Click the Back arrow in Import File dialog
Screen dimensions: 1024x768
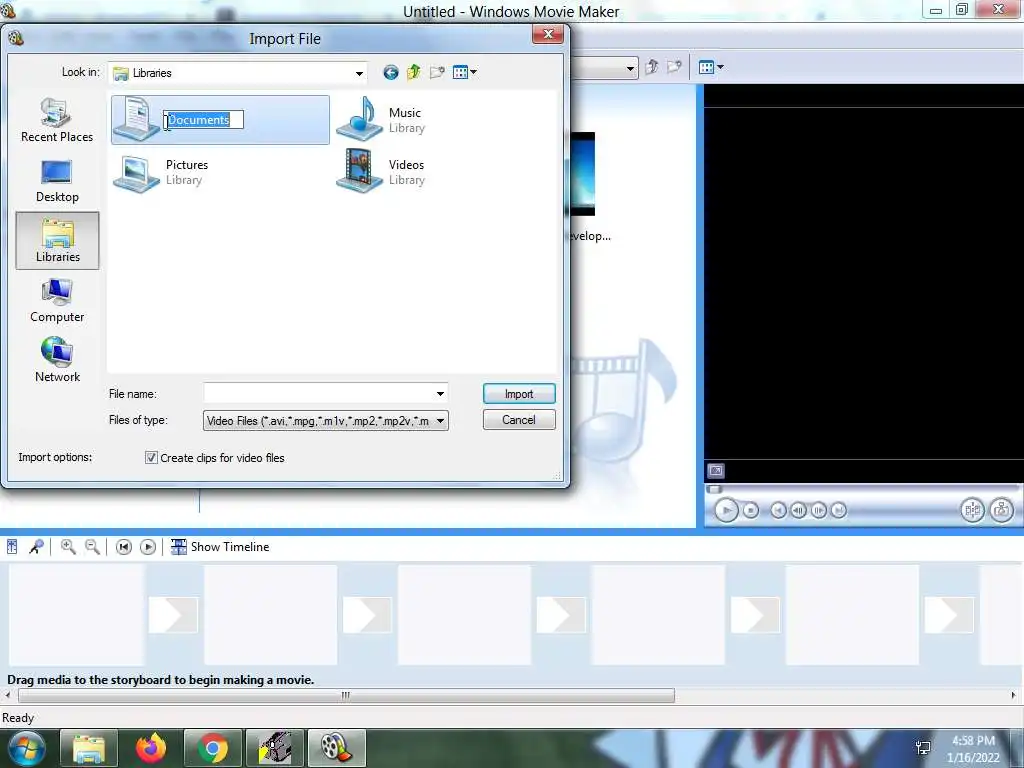coord(391,72)
